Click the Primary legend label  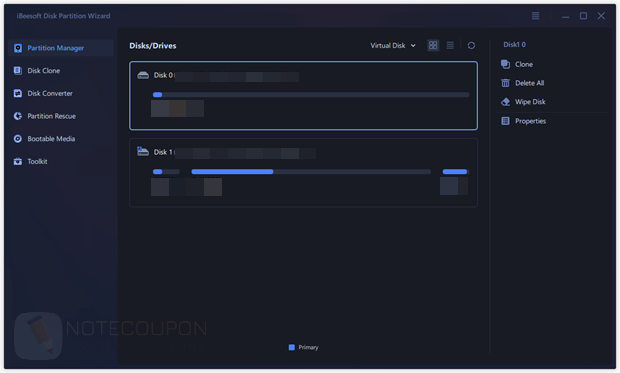308,347
